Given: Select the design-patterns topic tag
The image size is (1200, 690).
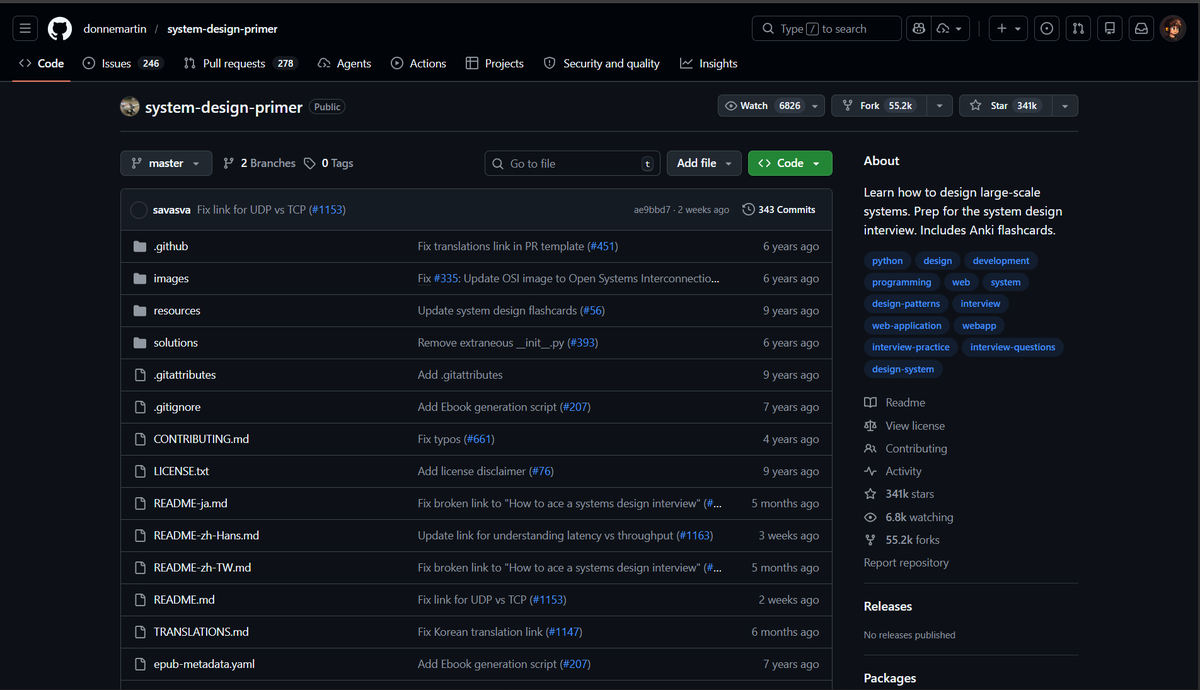Looking at the screenshot, I should (x=906, y=304).
